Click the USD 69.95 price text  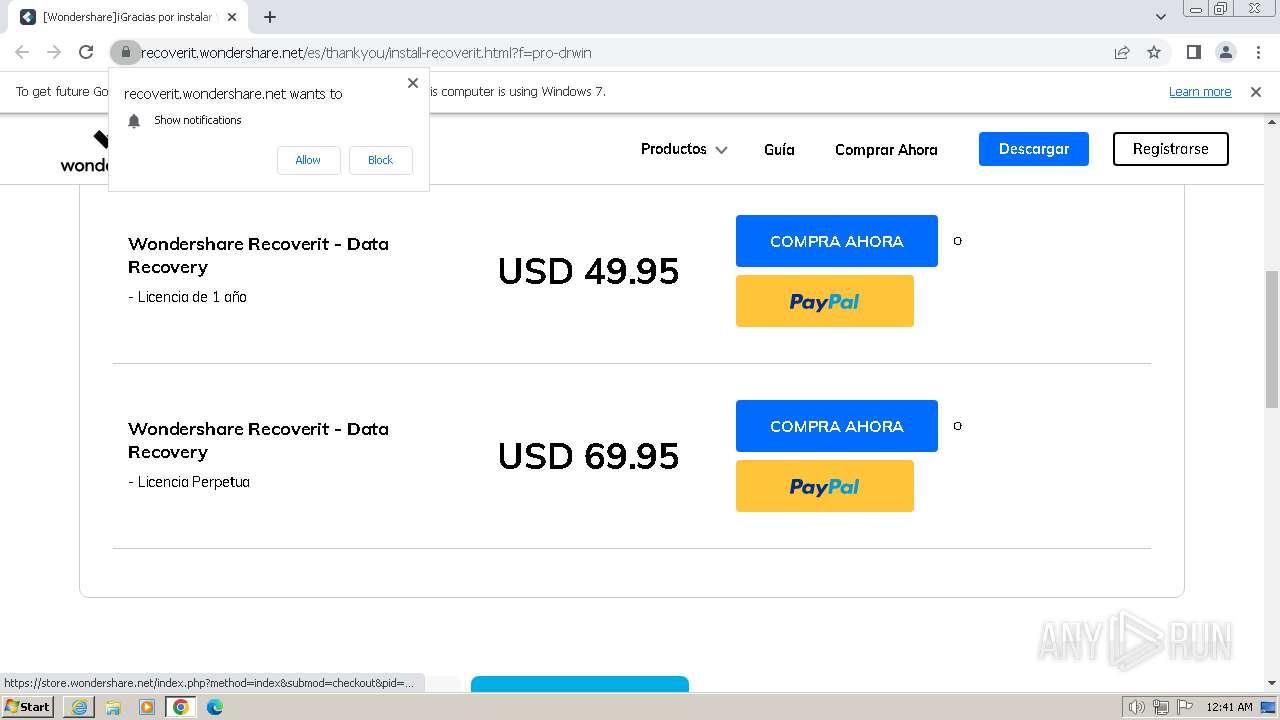tap(588, 456)
